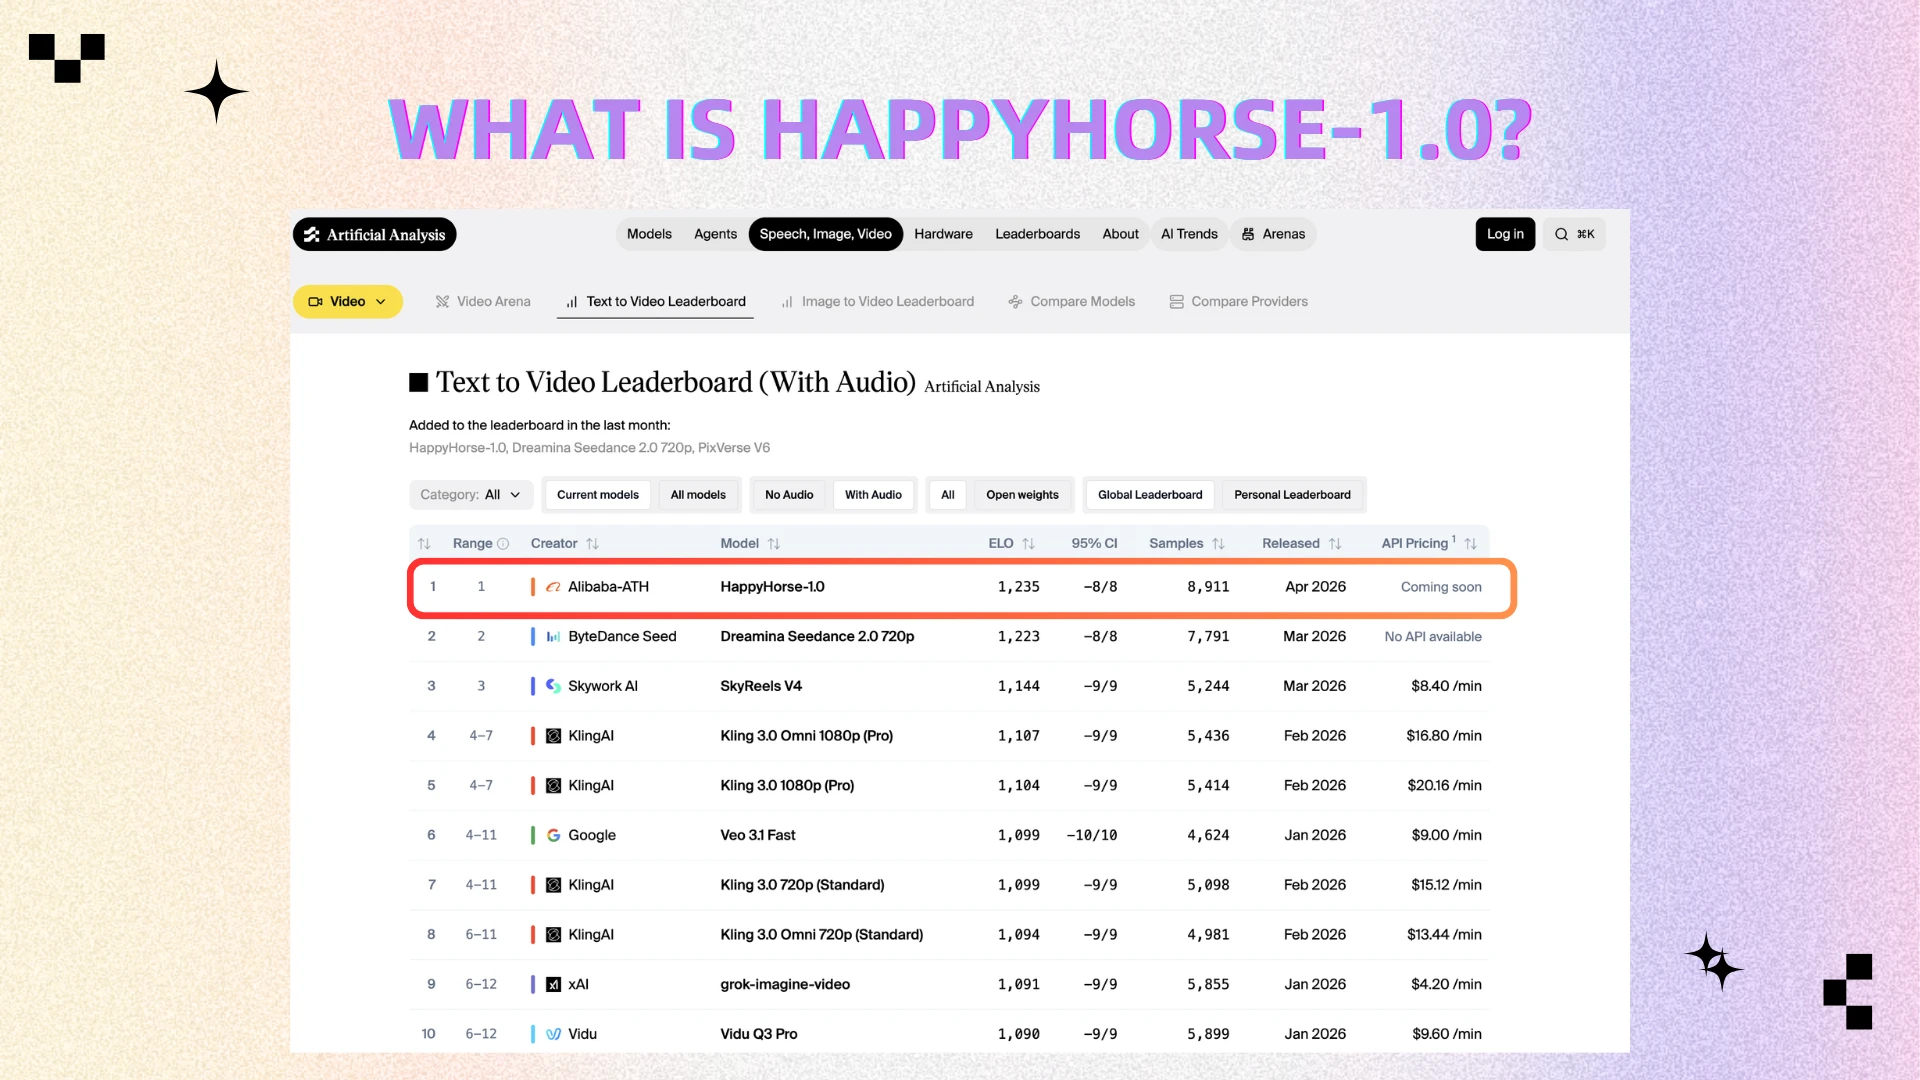Click the Compare Providers icon
Screen dimensions: 1920x1080
tap(1176, 301)
